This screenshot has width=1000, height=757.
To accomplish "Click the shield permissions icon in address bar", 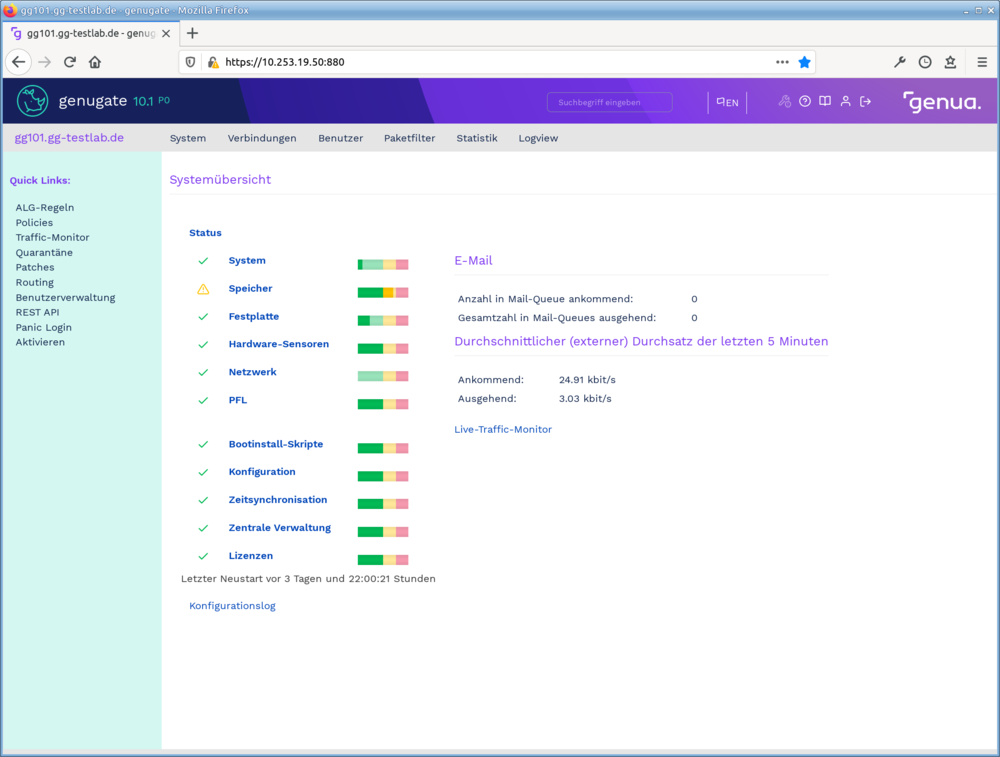I will tap(190, 61).
